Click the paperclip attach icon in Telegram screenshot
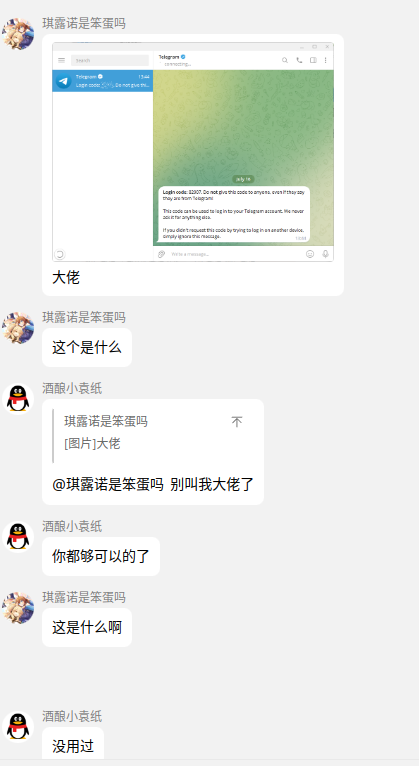Screen dimensions: 419x766 [161, 254]
